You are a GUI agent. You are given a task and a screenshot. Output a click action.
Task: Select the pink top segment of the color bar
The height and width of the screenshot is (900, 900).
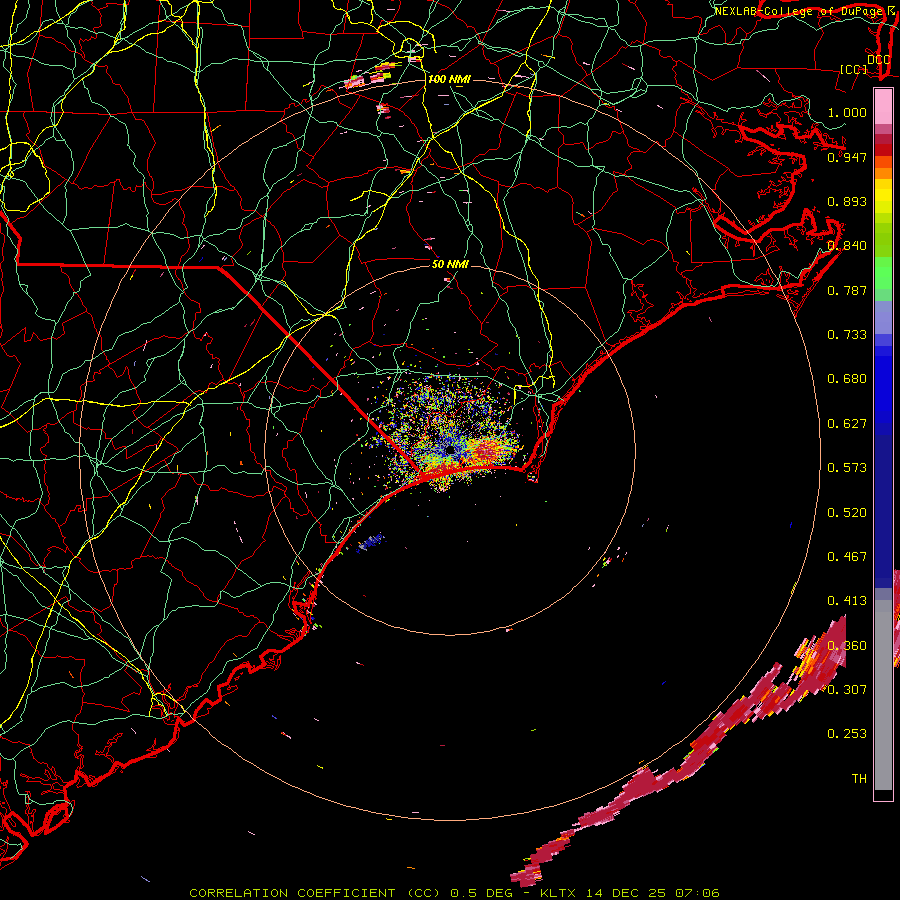[x=883, y=107]
